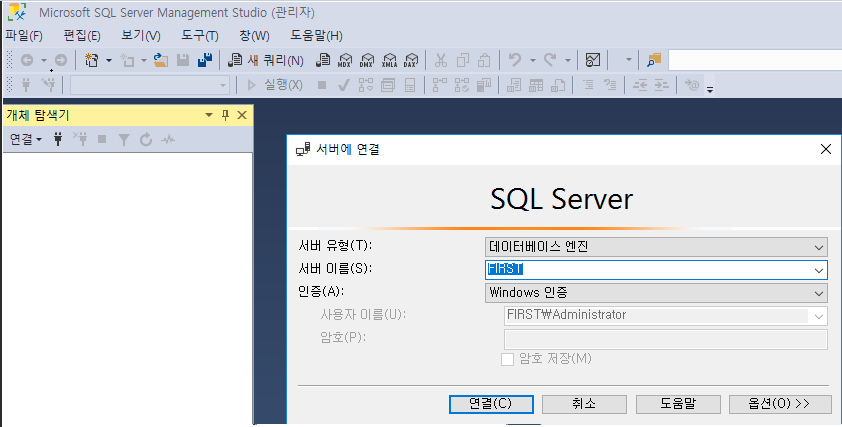842x427 pixels.
Task: Click the Object Explorer Stop square icon
Action: pyautogui.click(x=102, y=140)
